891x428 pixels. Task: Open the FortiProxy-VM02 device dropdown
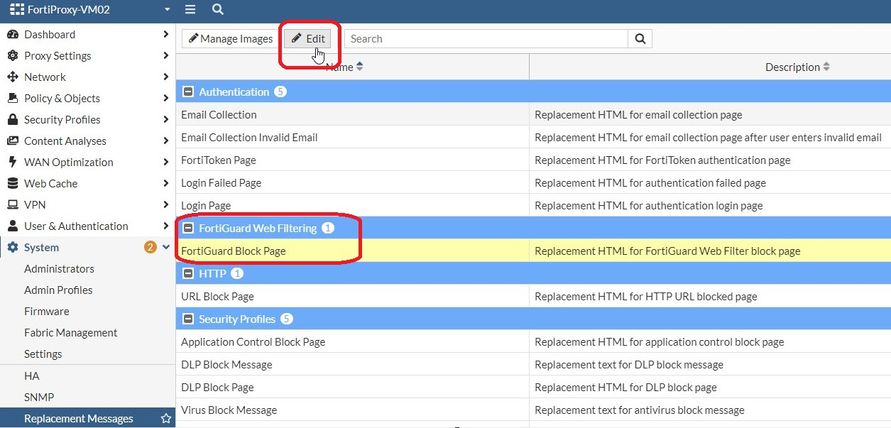[166, 10]
